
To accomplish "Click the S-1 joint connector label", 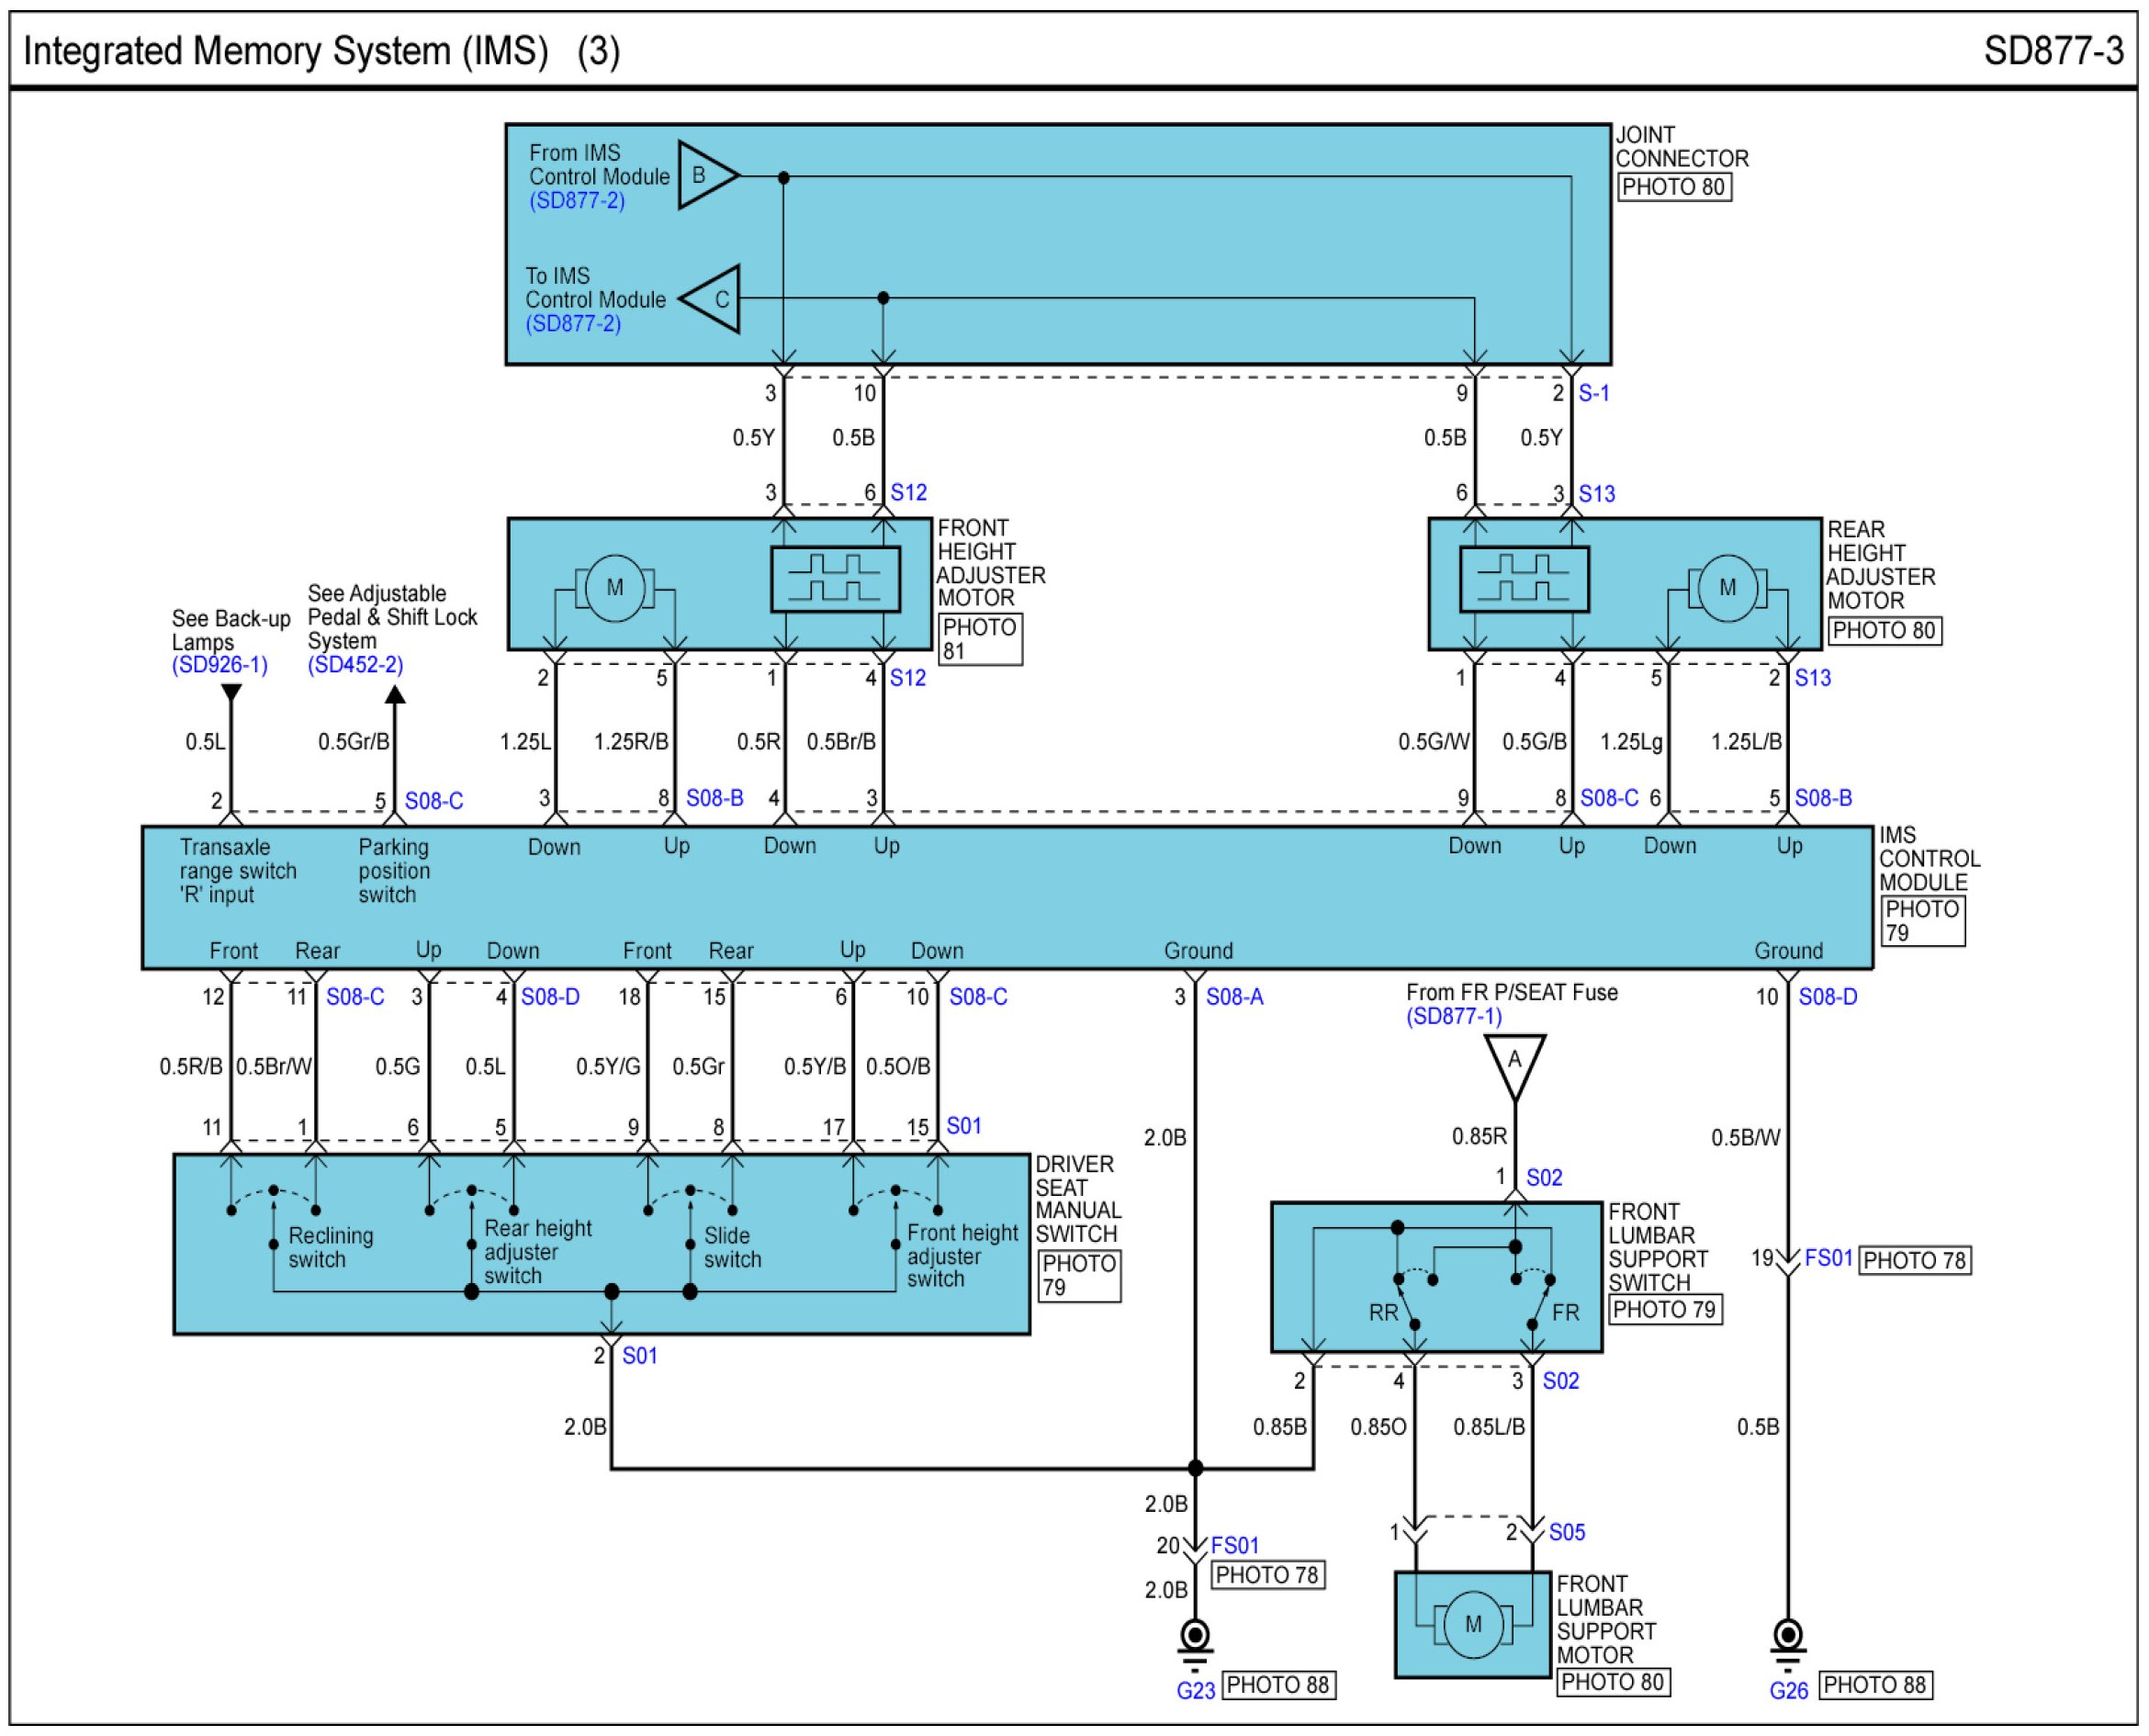I will [1593, 393].
